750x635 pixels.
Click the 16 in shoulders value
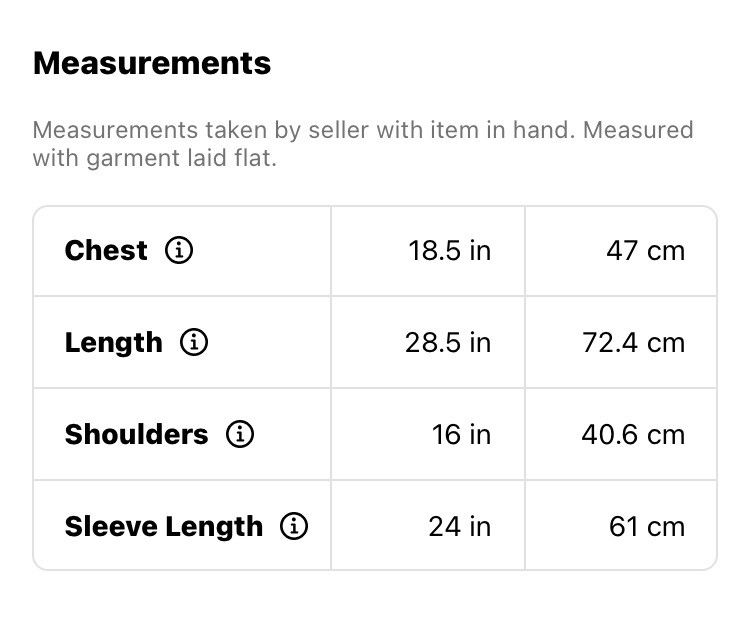(x=461, y=435)
